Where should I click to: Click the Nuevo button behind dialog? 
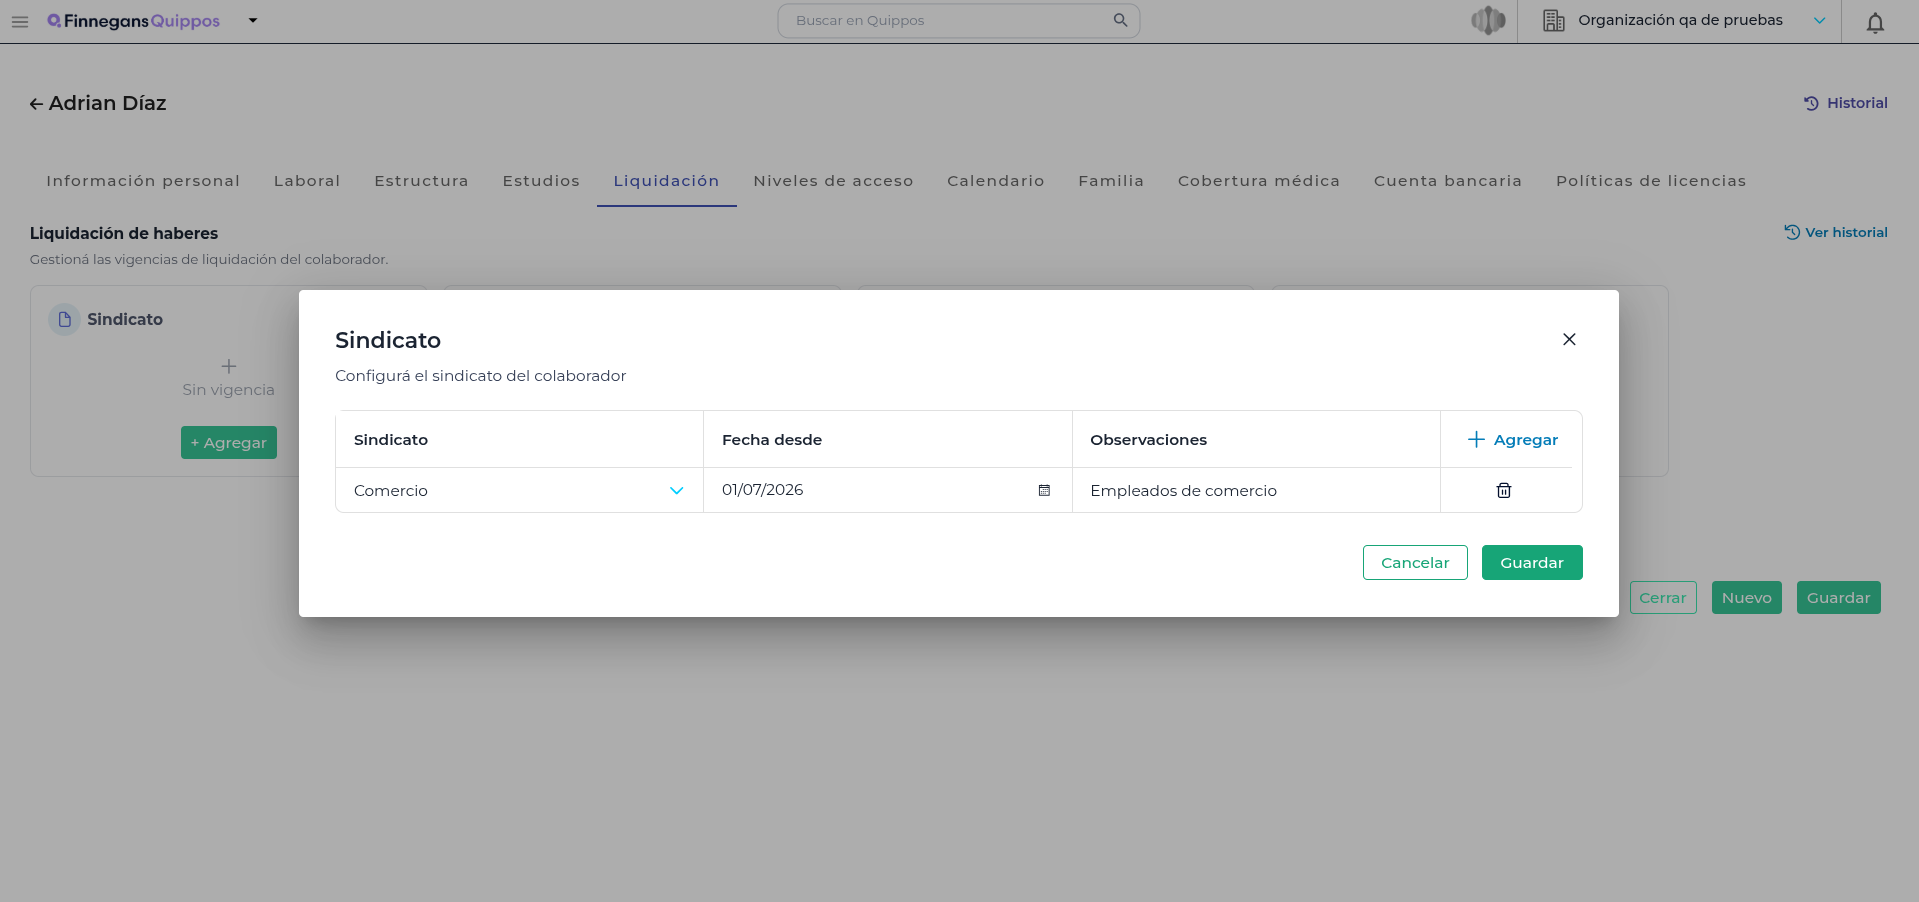(1747, 598)
